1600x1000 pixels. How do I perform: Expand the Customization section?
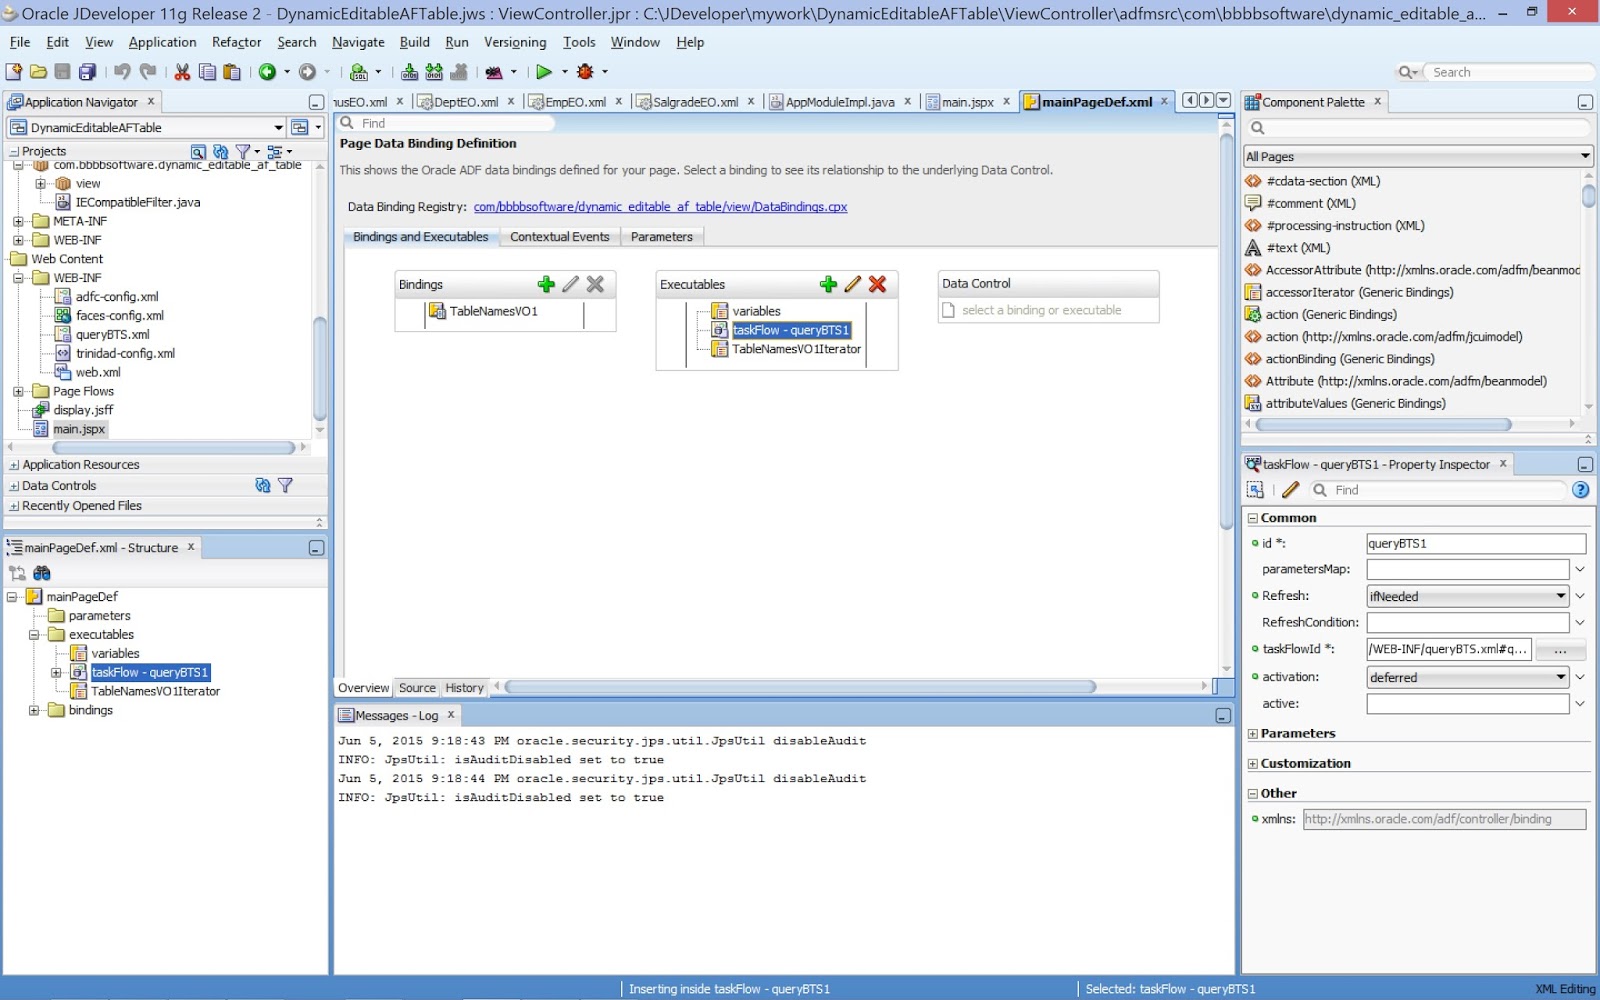[x=1253, y=764]
